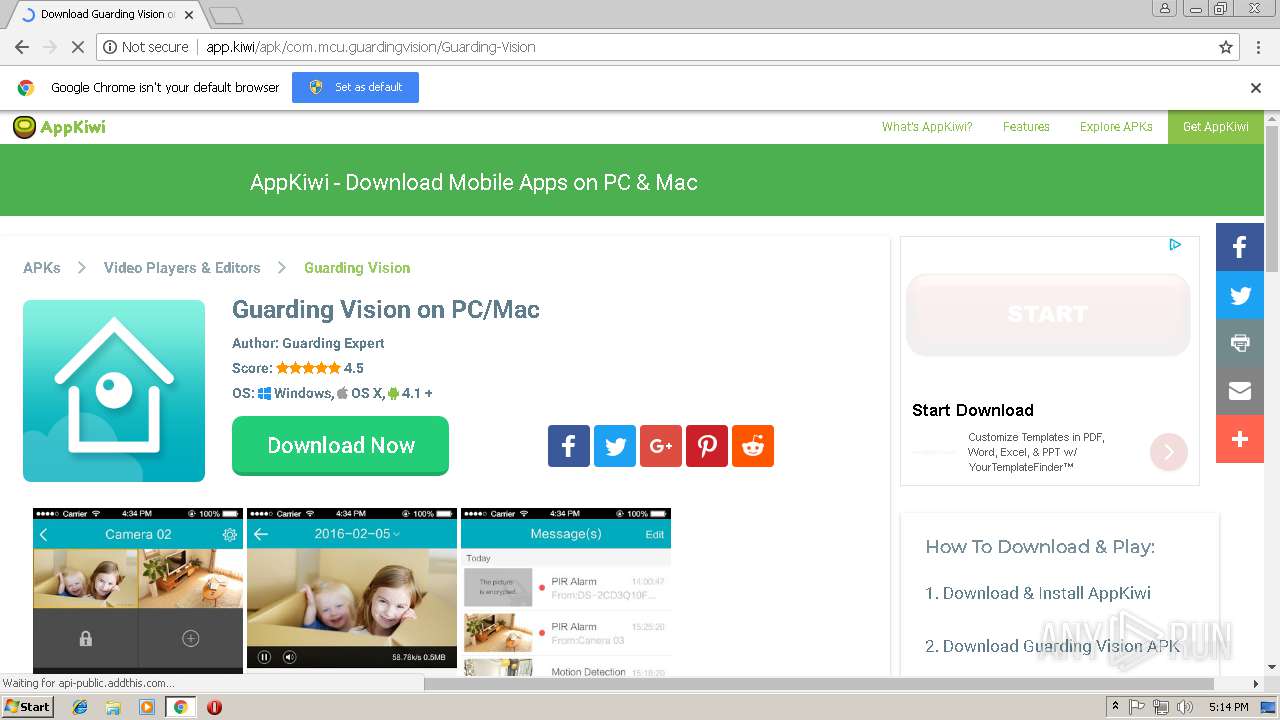This screenshot has height=720, width=1280.
Task: Select the Download Guarding Vision browser tab
Action: click(107, 14)
